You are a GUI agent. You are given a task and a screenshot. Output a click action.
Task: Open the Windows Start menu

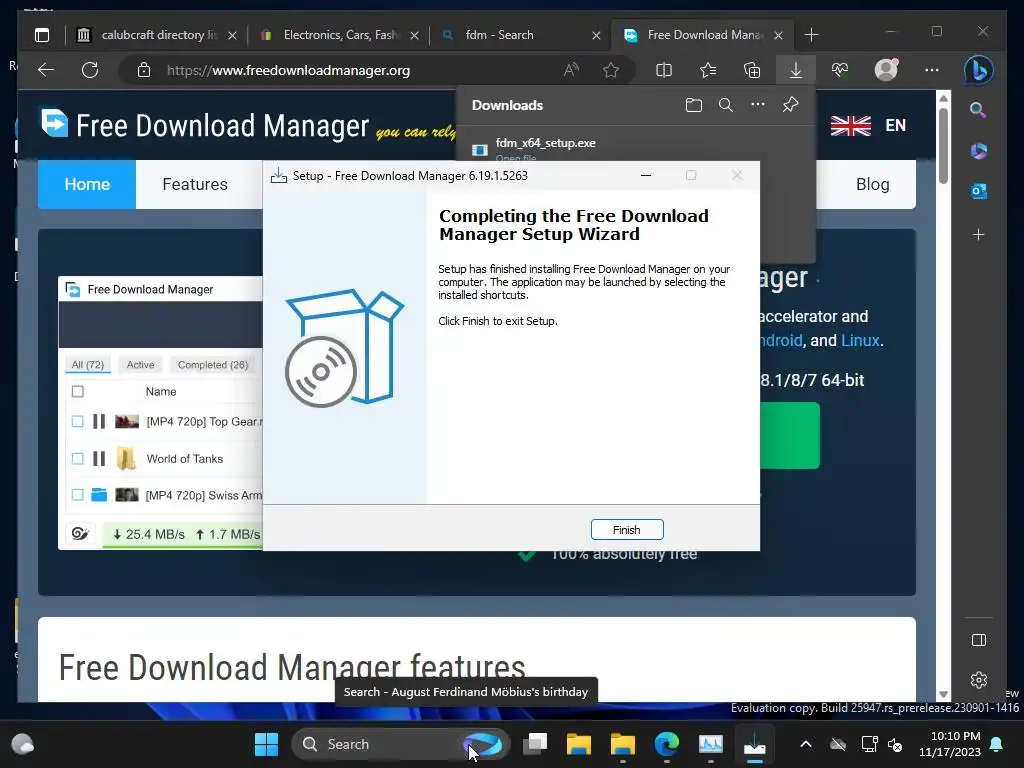pyautogui.click(x=266, y=744)
